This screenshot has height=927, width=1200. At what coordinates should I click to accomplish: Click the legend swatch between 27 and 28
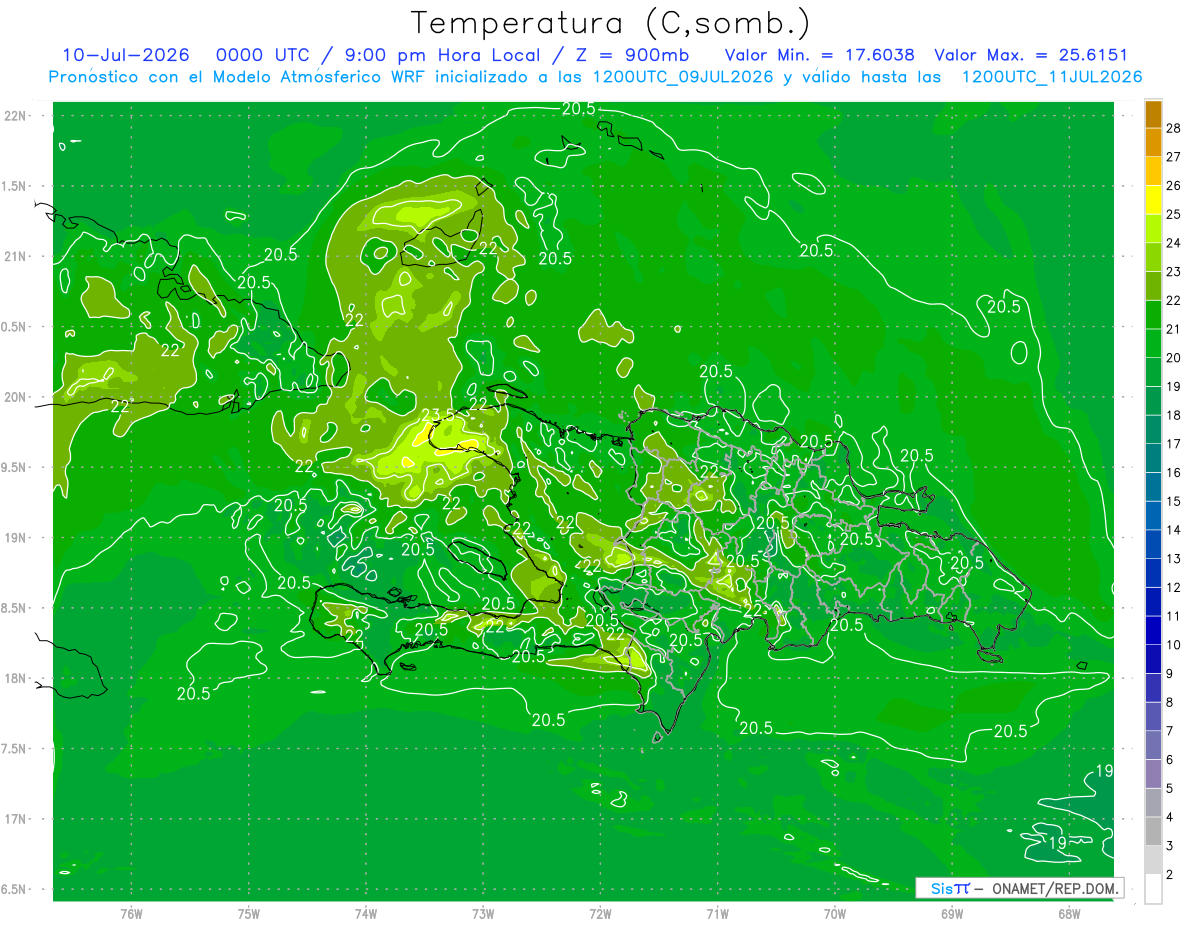1153,142
